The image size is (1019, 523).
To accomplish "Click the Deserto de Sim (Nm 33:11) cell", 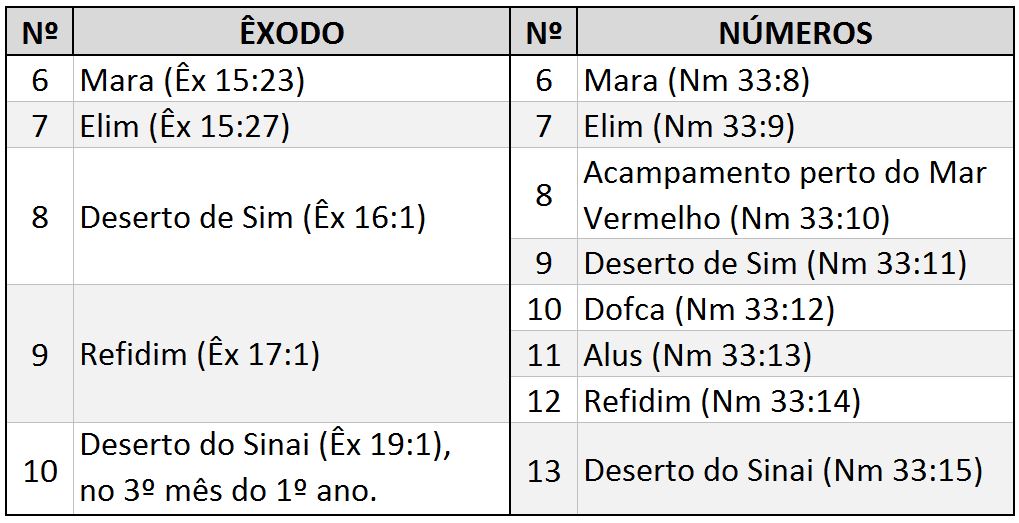I will pos(775,263).
